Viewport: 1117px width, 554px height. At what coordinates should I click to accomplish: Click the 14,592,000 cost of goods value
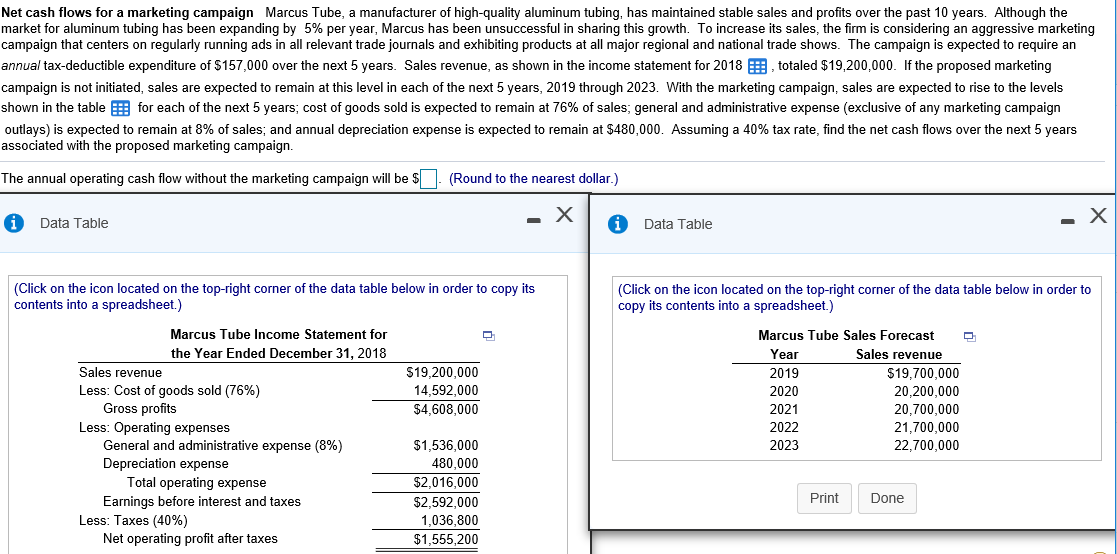pyautogui.click(x=446, y=390)
